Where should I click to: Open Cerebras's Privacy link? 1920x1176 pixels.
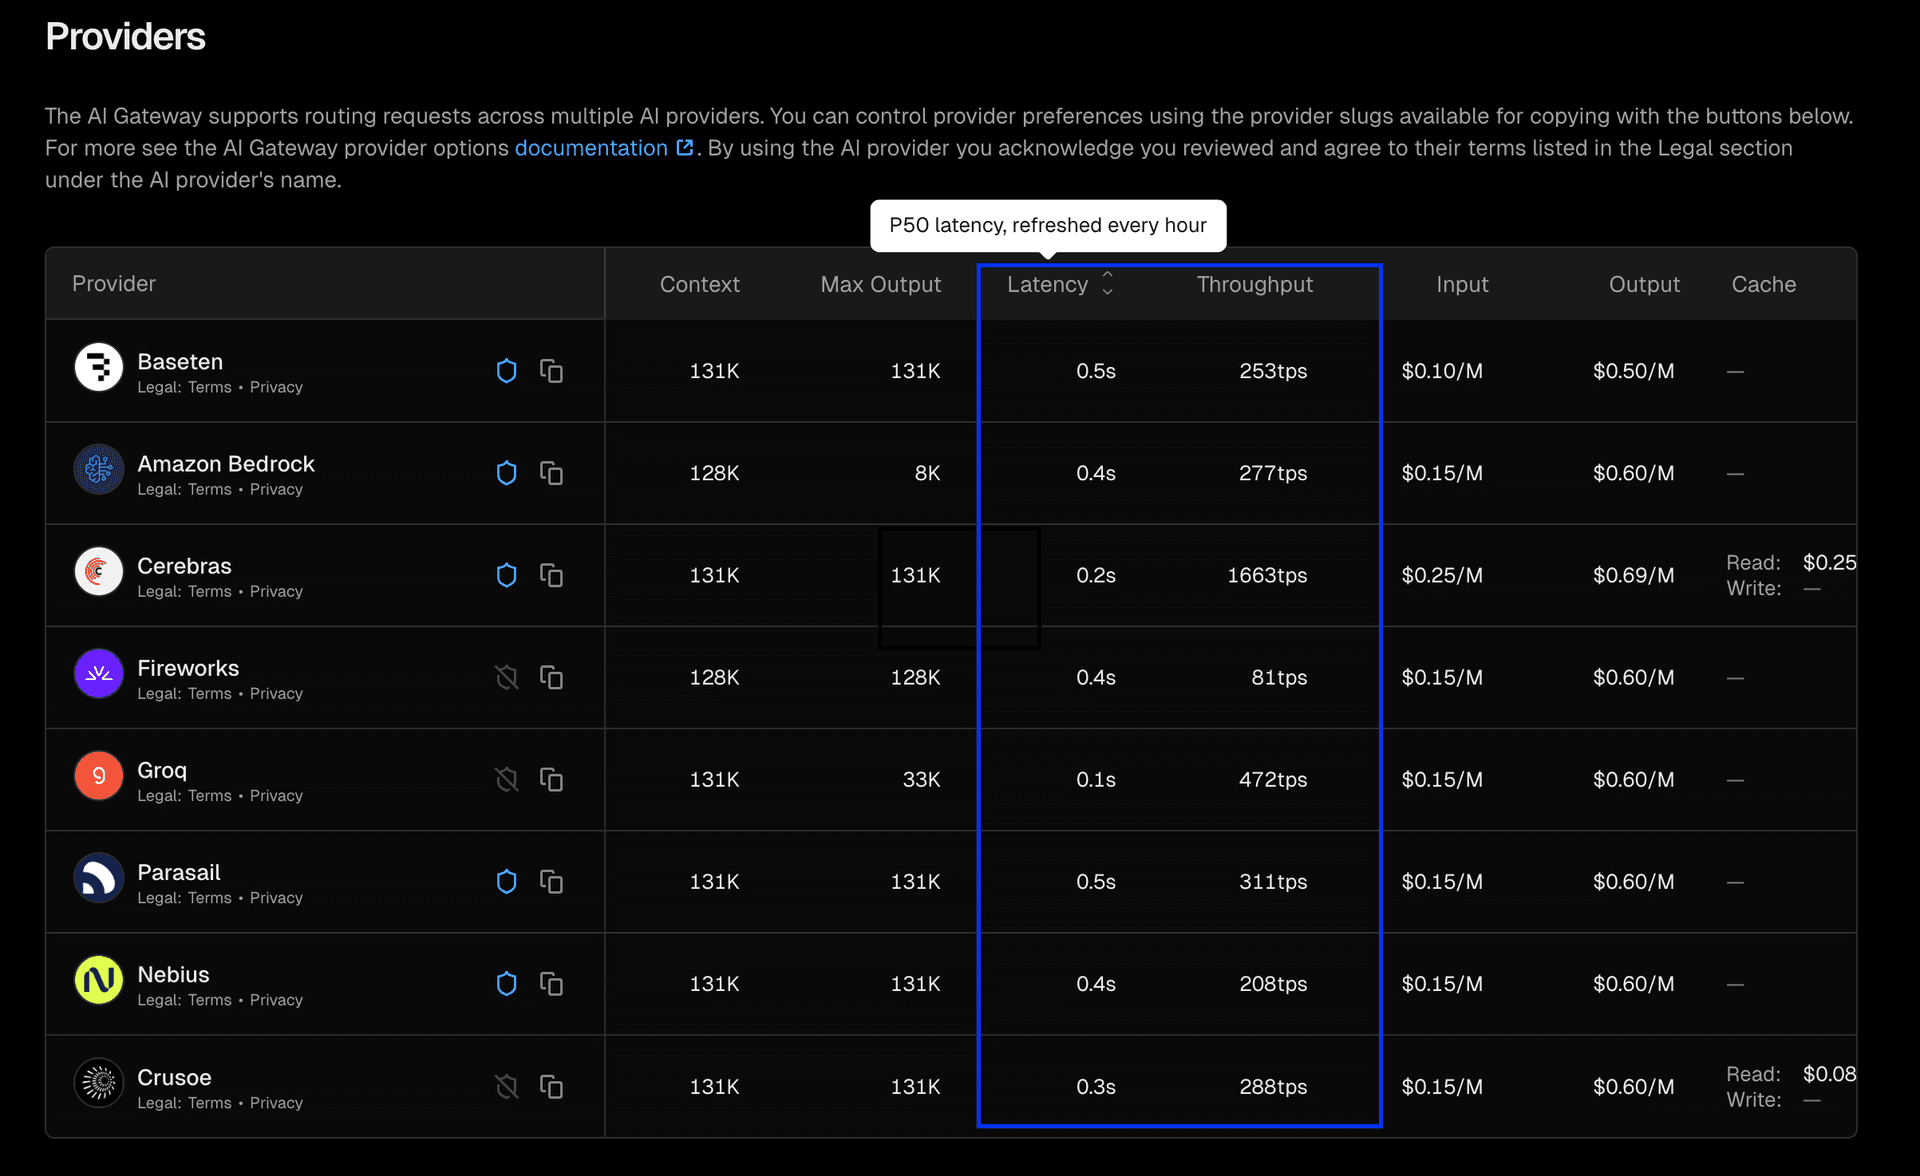pyautogui.click(x=276, y=591)
